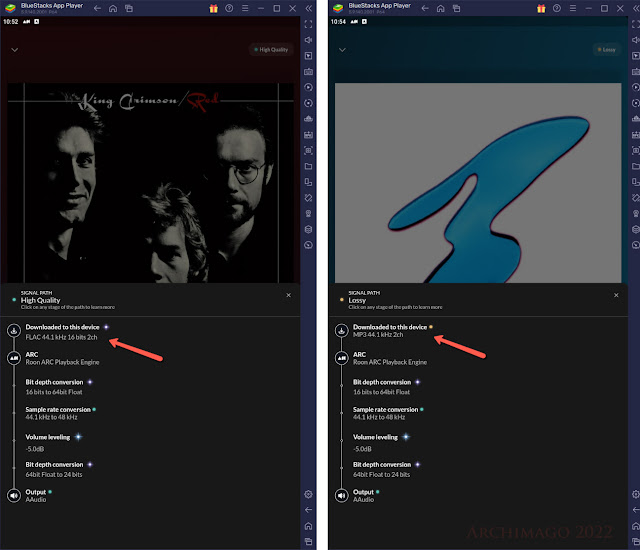Click the ARC engine icon in right window
Viewport: 640px width, 550px height.
342,358
